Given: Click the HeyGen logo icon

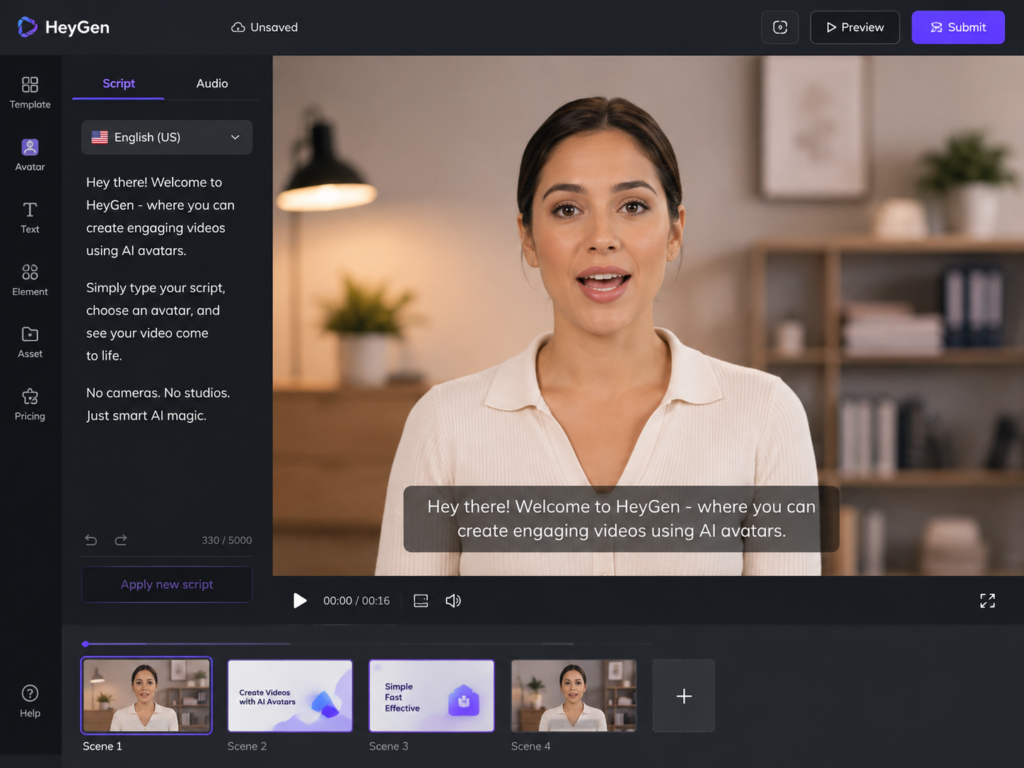Looking at the screenshot, I should click(27, 27).
